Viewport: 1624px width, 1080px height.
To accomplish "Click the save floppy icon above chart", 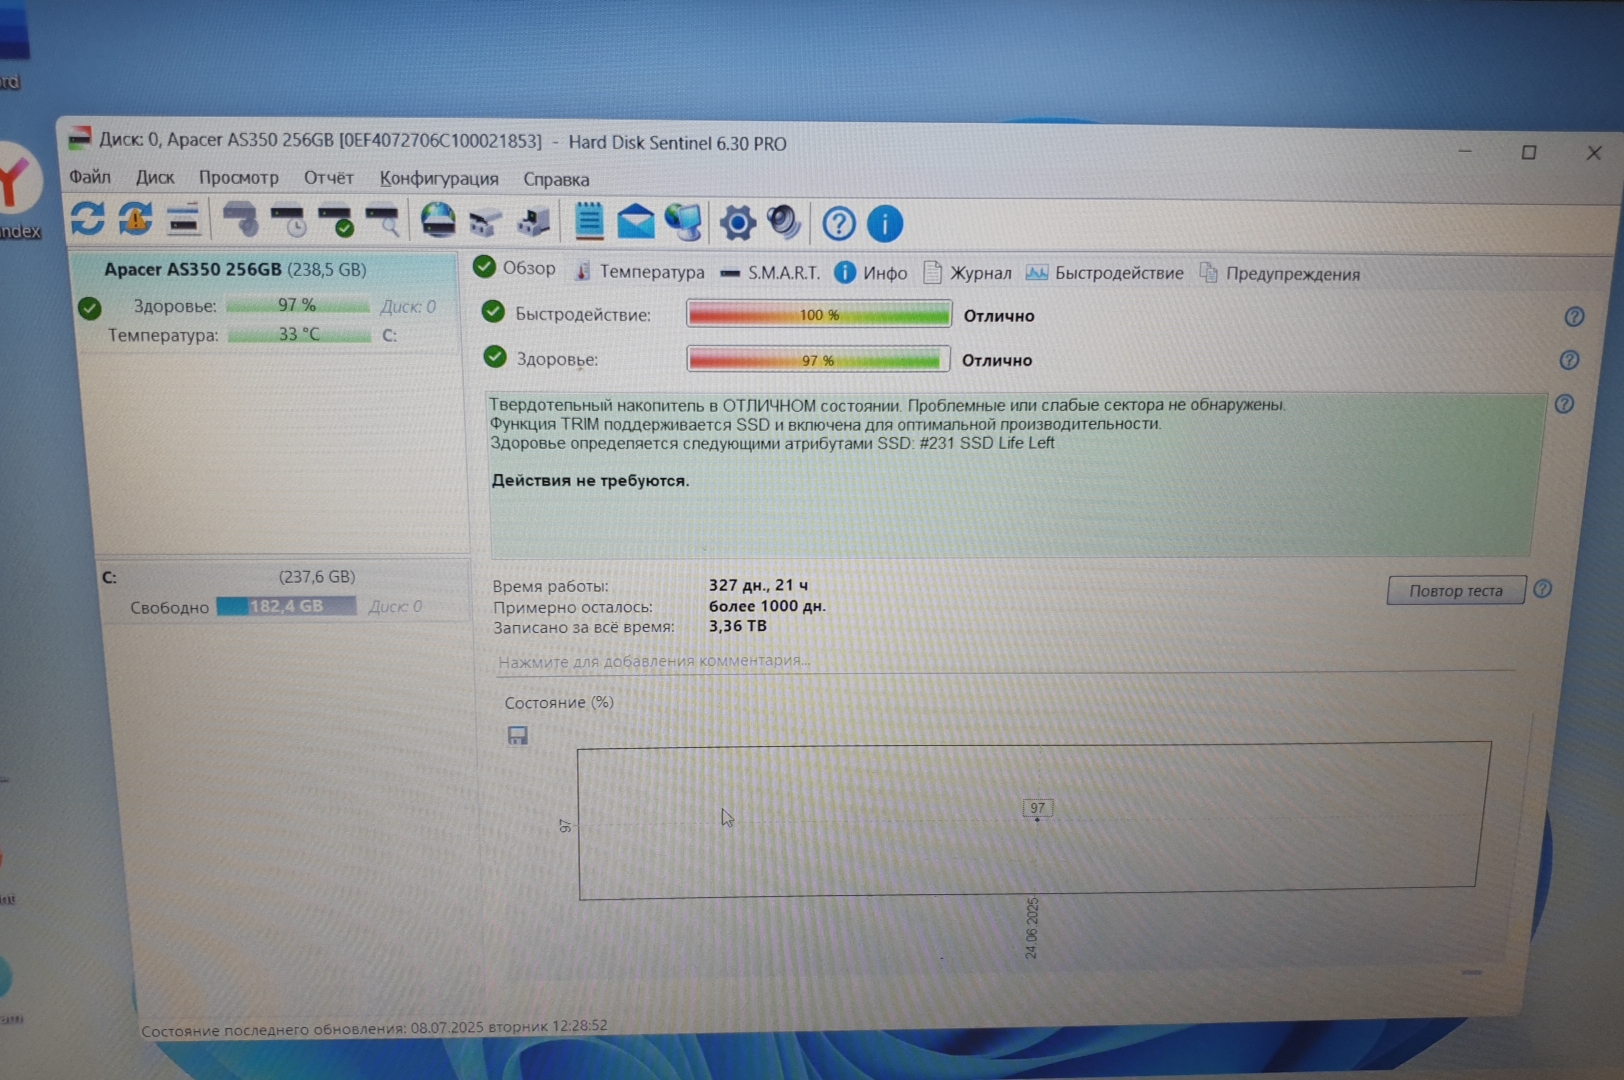I will coord(518,736).
